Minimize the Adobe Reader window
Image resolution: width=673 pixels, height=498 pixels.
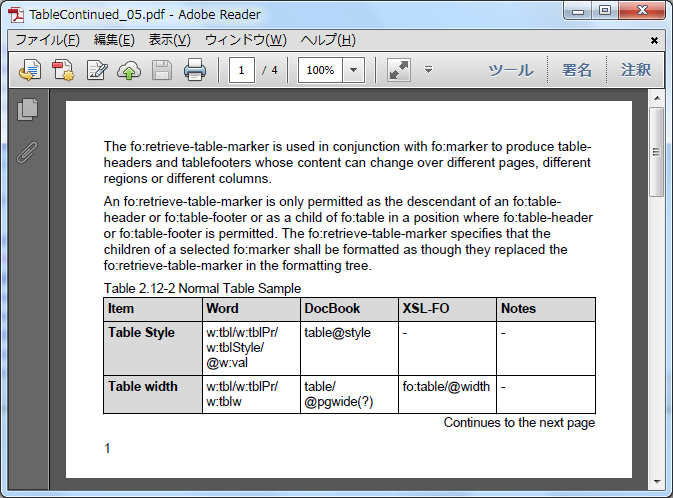578,11
